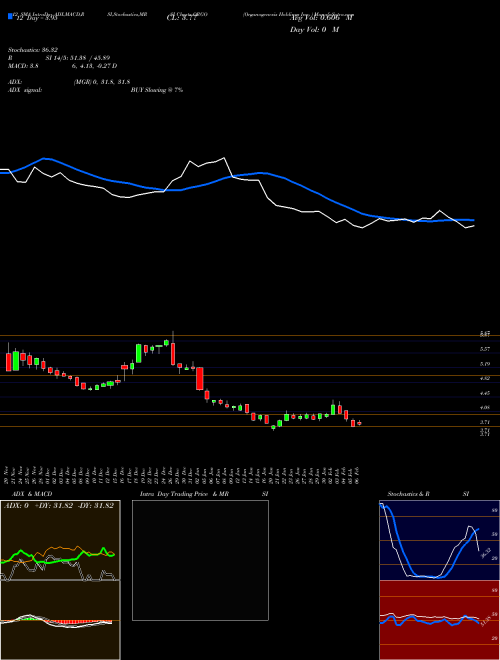Click the 'Stochastics & R SI' panel title
Viewport: 500px width, 660px height.
428,494
